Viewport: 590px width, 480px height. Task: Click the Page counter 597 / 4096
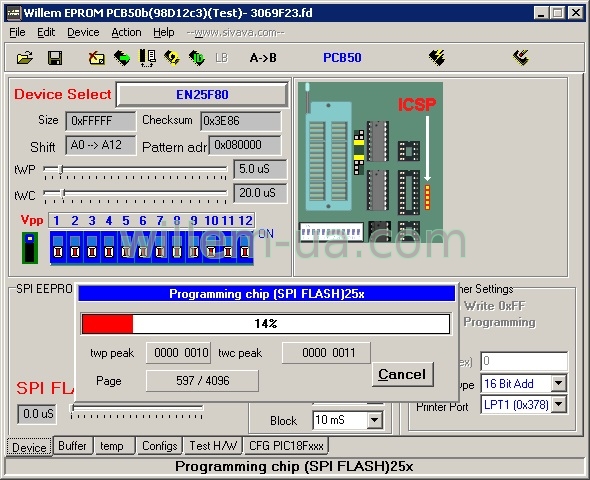[x=202, y=381]
